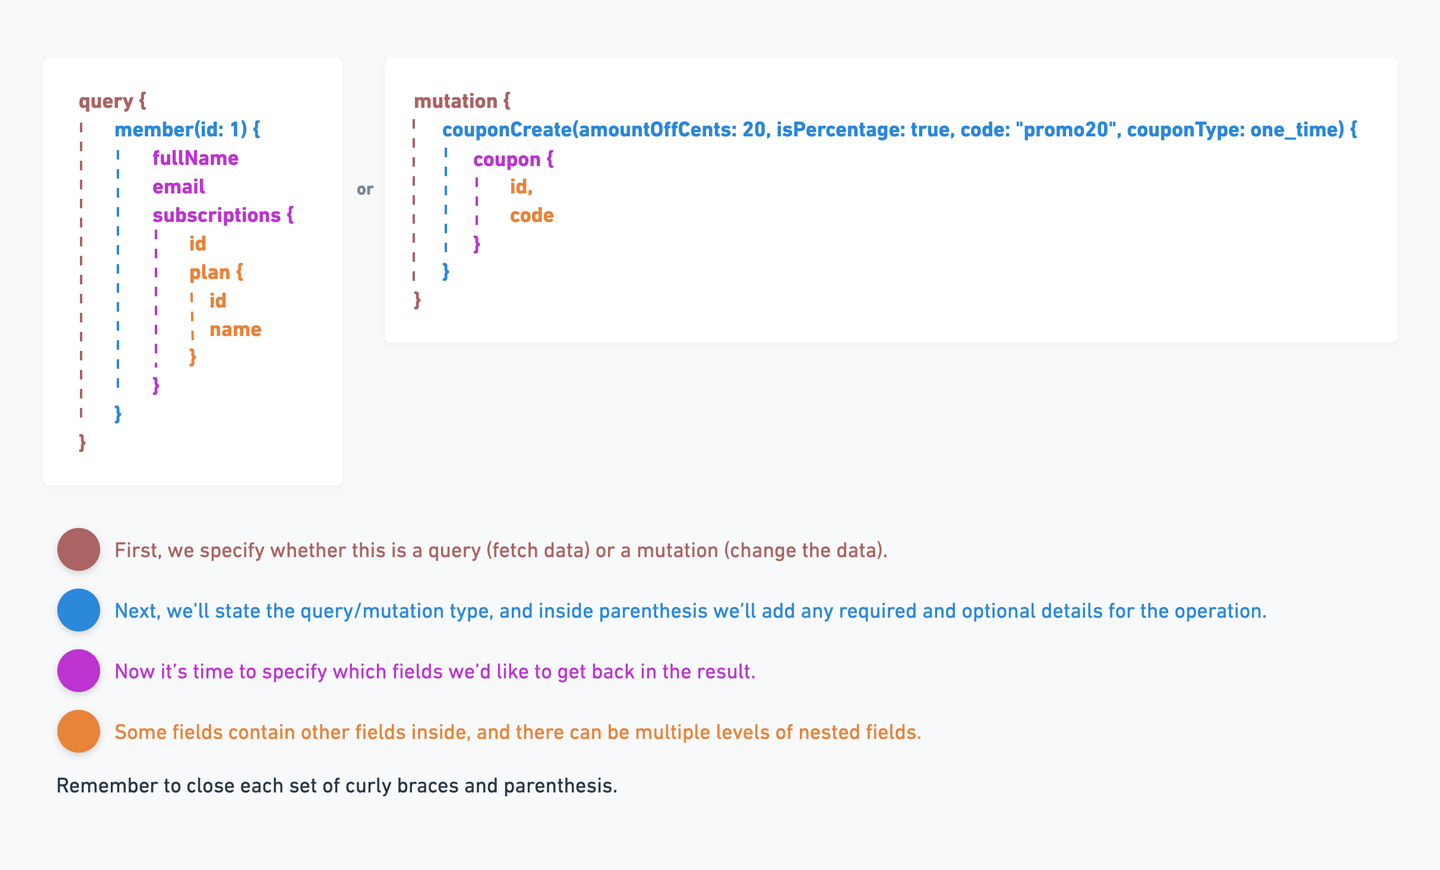Click the sentence about query or mutation
1440x870 pixels.
(x=501, y=550)
